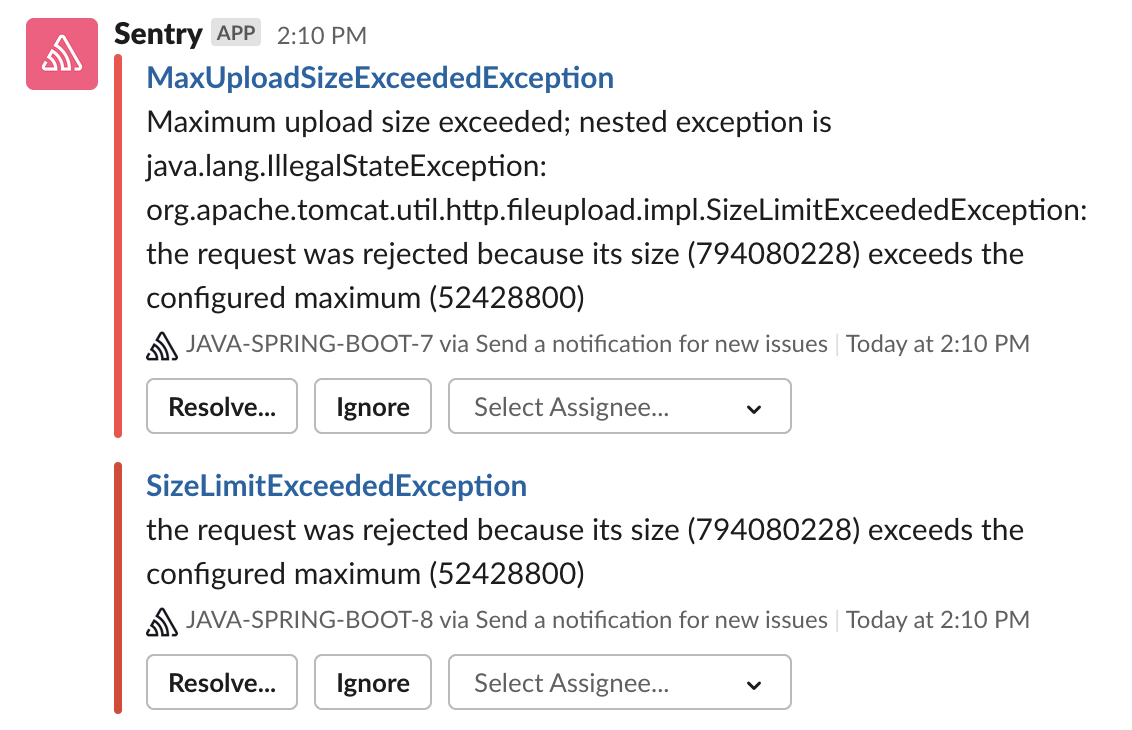Ignore the MaxUploadSizeExceededException alert
The image size is (1132, 730).
(373, 406)
